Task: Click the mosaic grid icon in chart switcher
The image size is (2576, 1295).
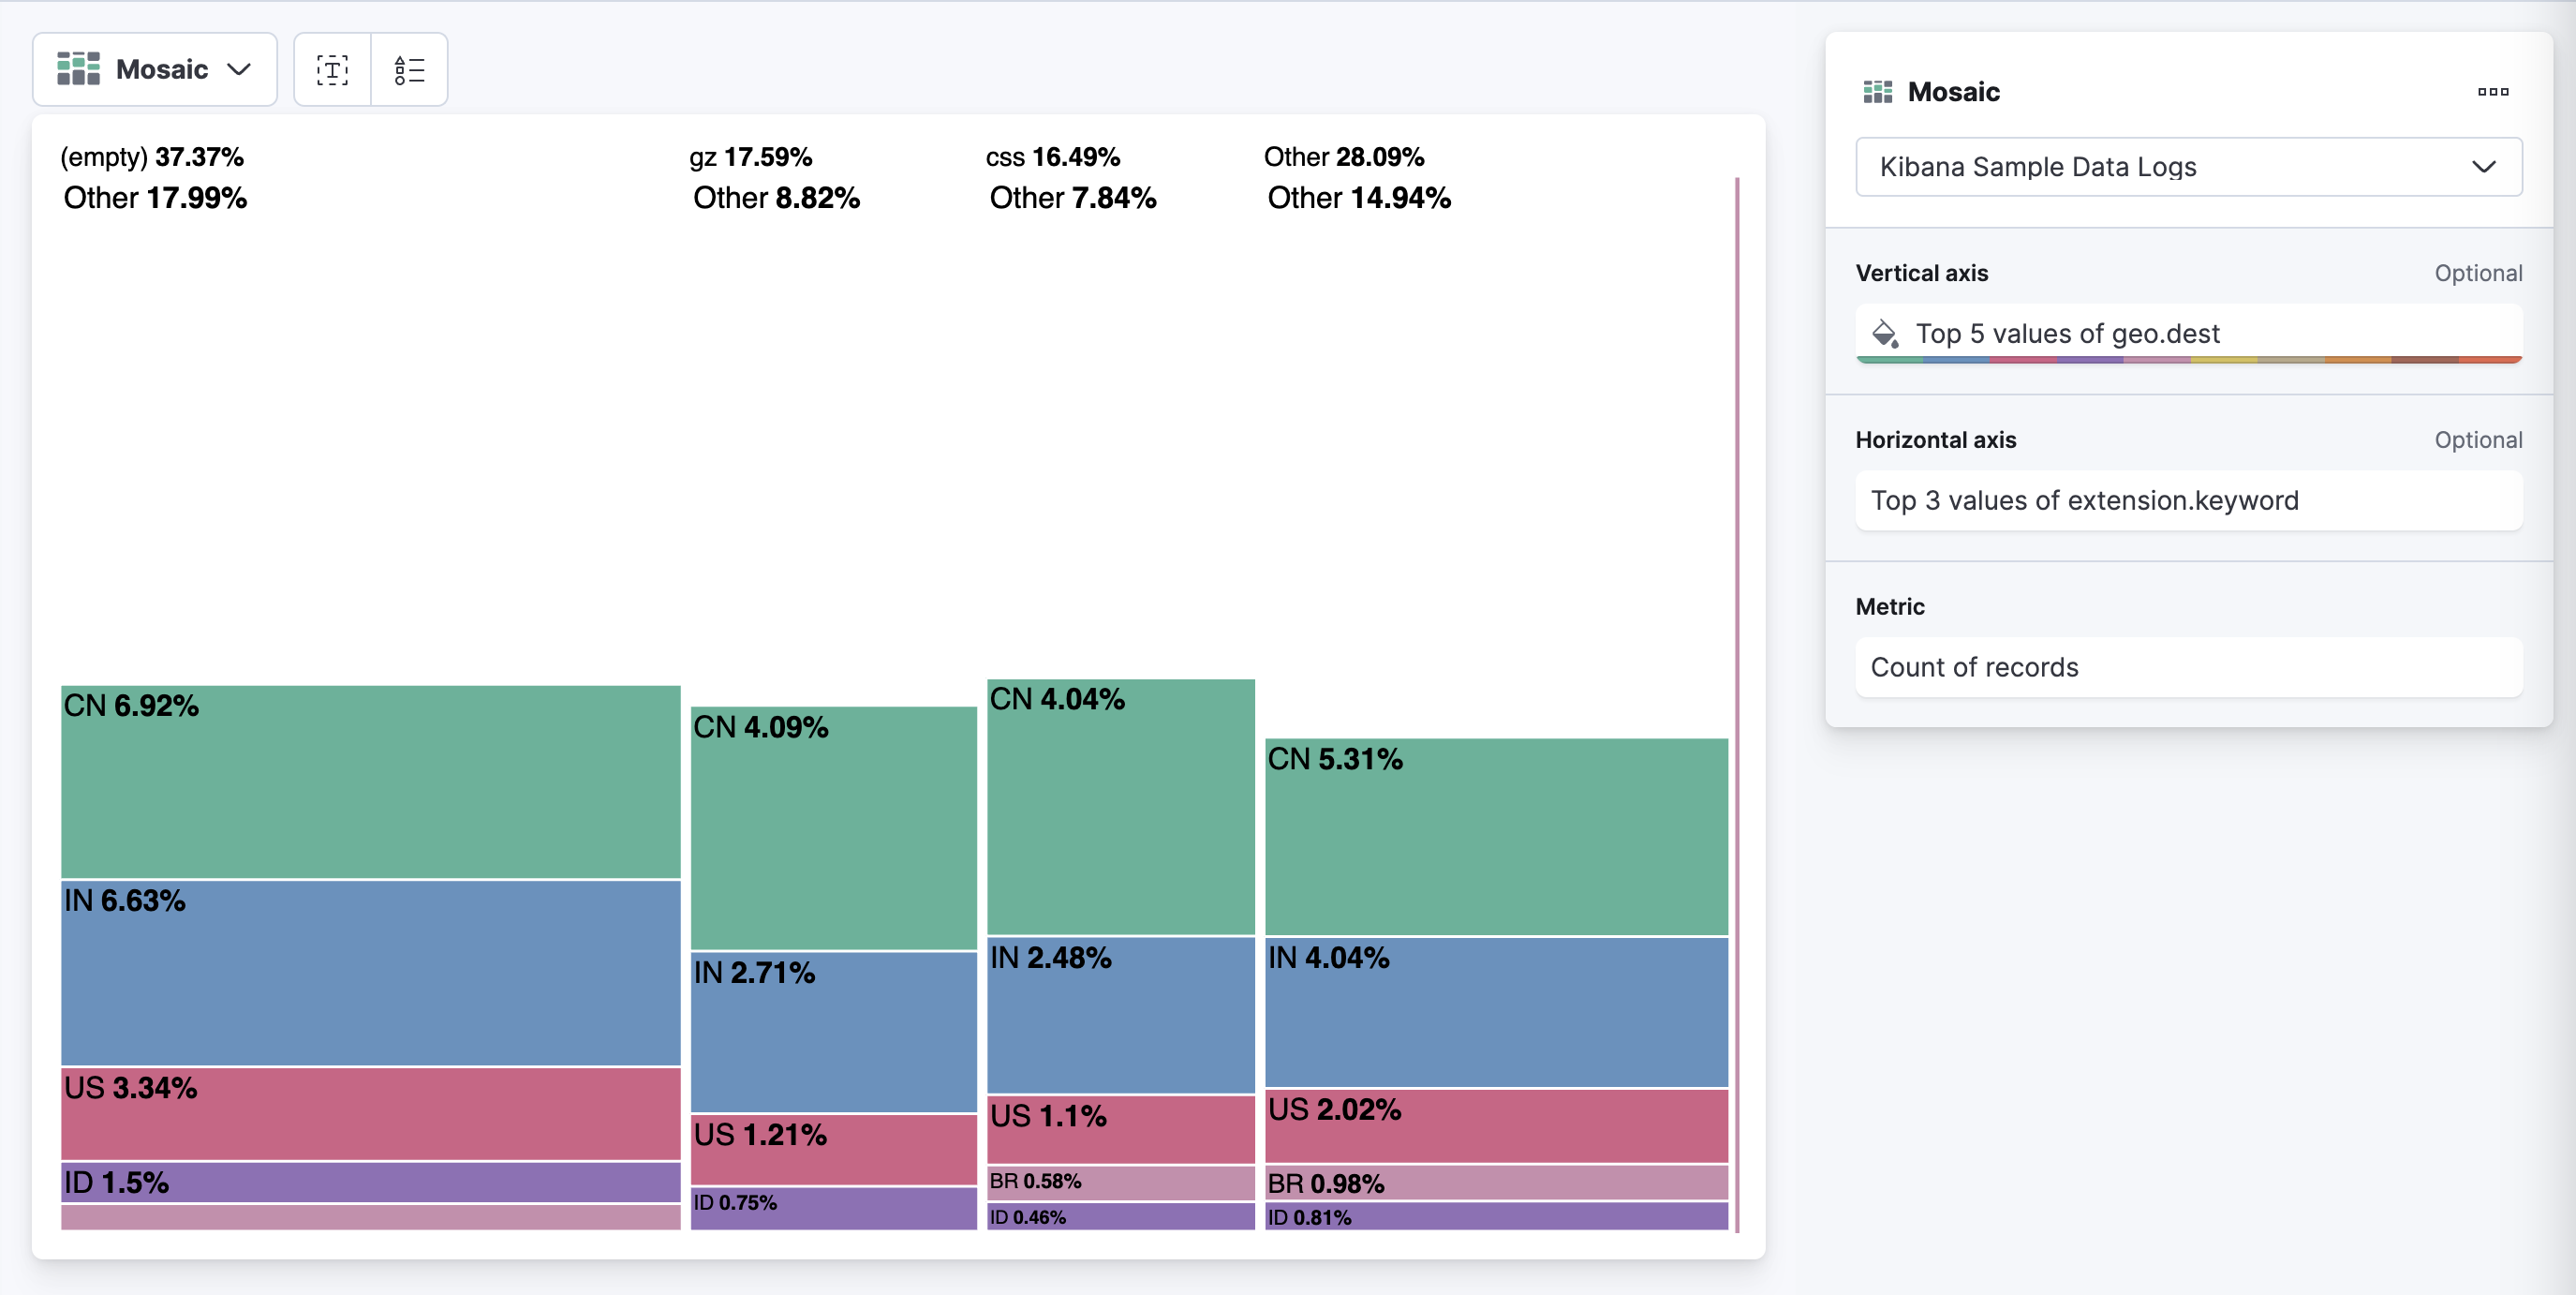Action: pyautogui.click(x=78, y=69)
